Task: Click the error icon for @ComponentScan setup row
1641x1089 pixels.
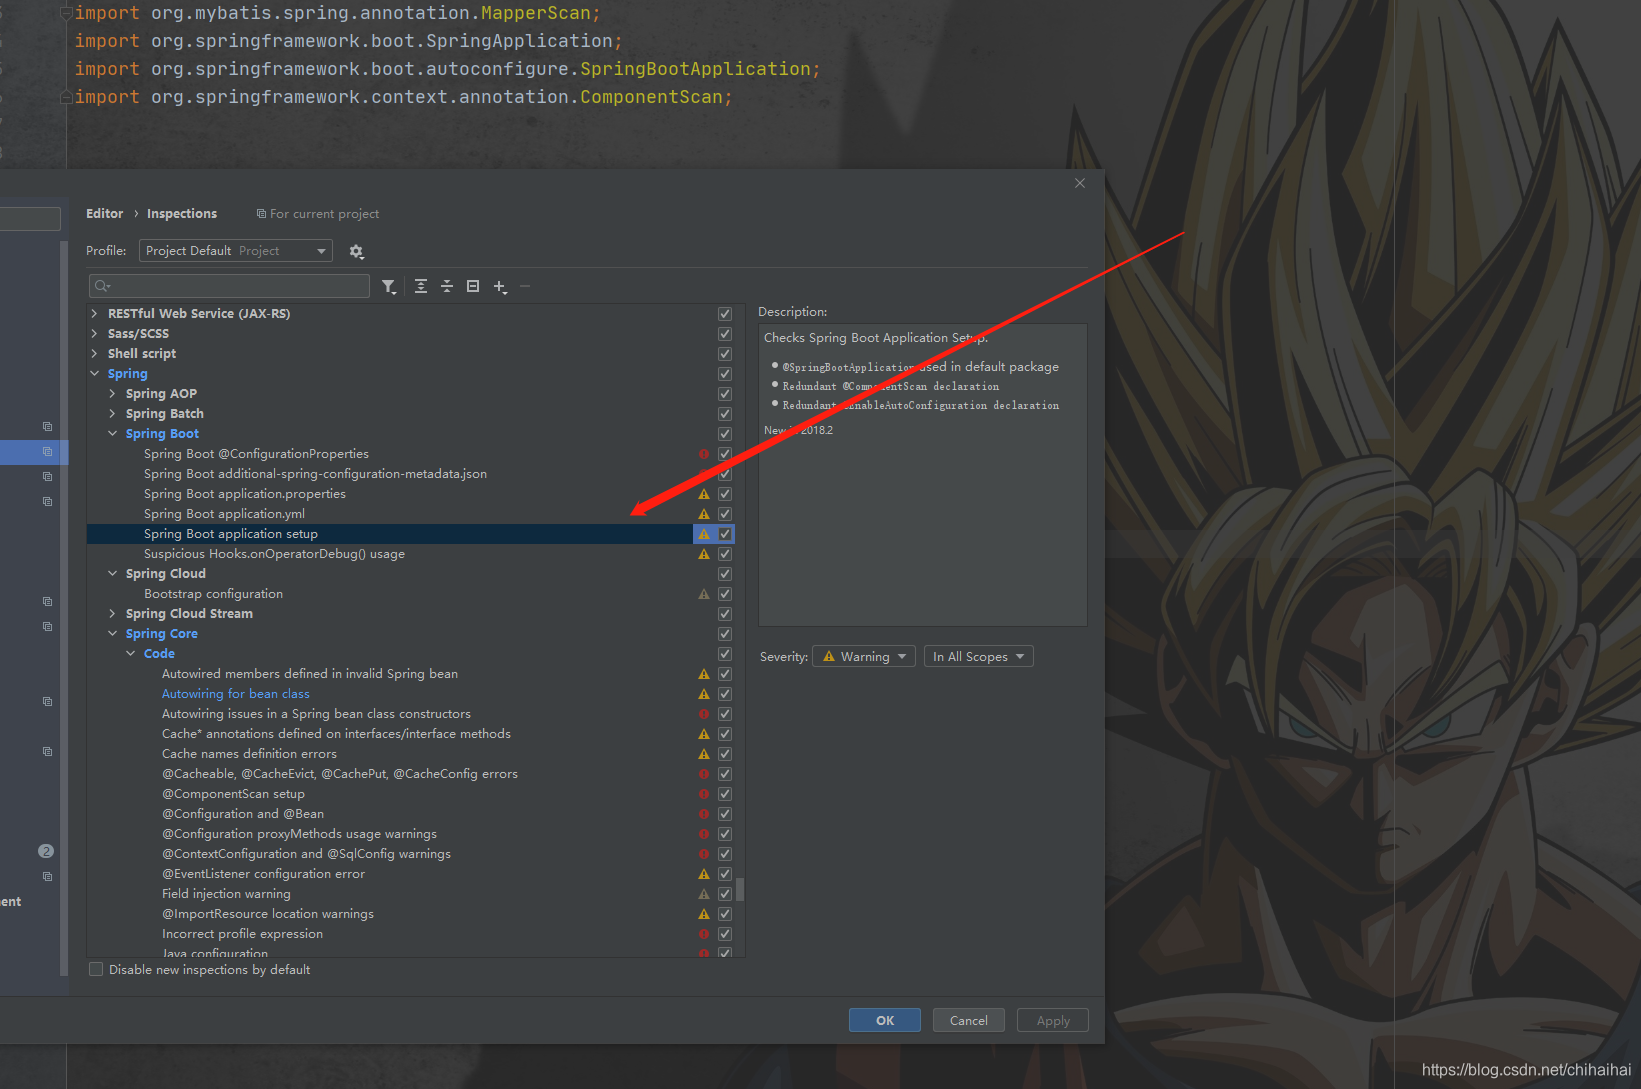Action: coord(704,794)
